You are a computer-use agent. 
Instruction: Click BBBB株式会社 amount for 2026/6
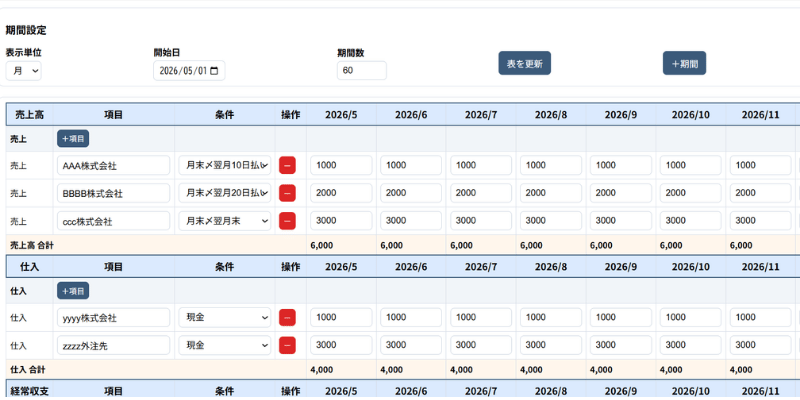[411, 193]
